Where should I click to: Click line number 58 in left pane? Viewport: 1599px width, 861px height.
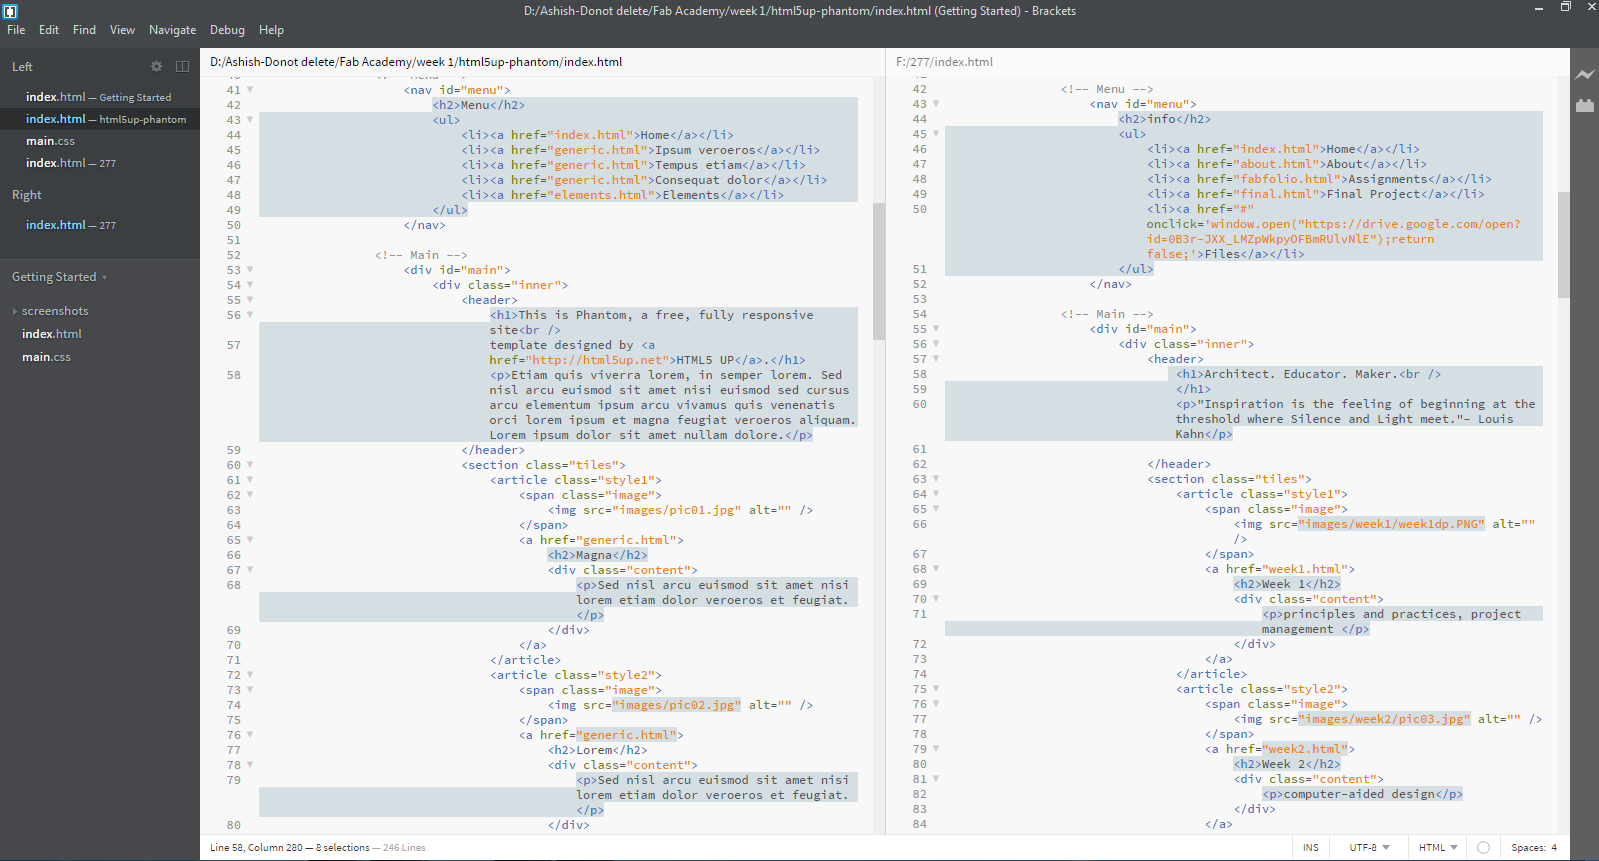tap(233, 375)
